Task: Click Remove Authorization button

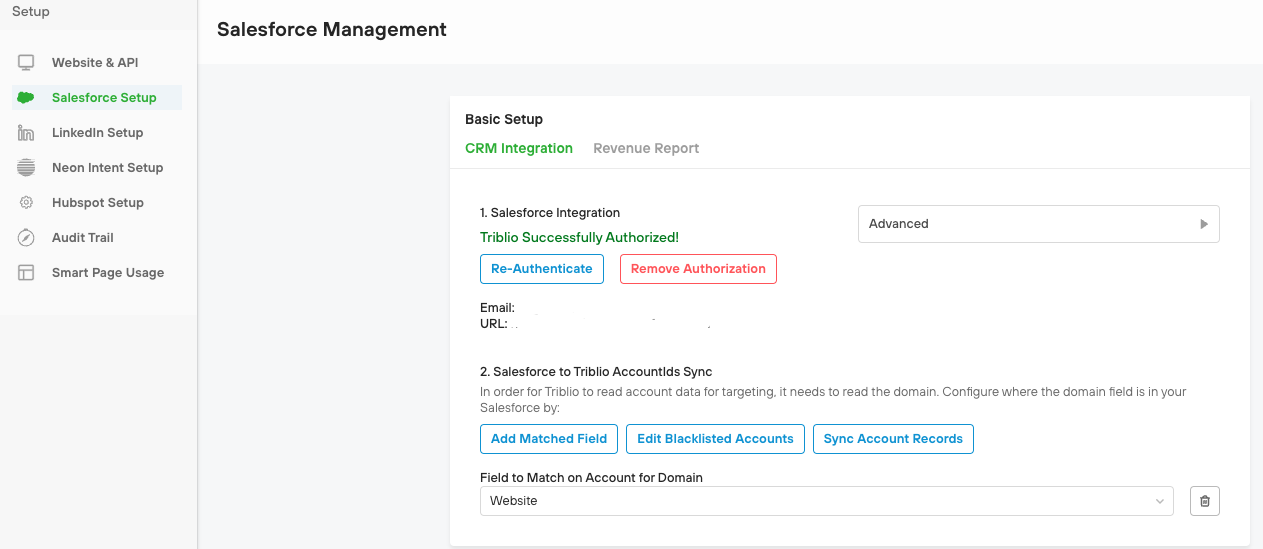Action: [698, 269]
